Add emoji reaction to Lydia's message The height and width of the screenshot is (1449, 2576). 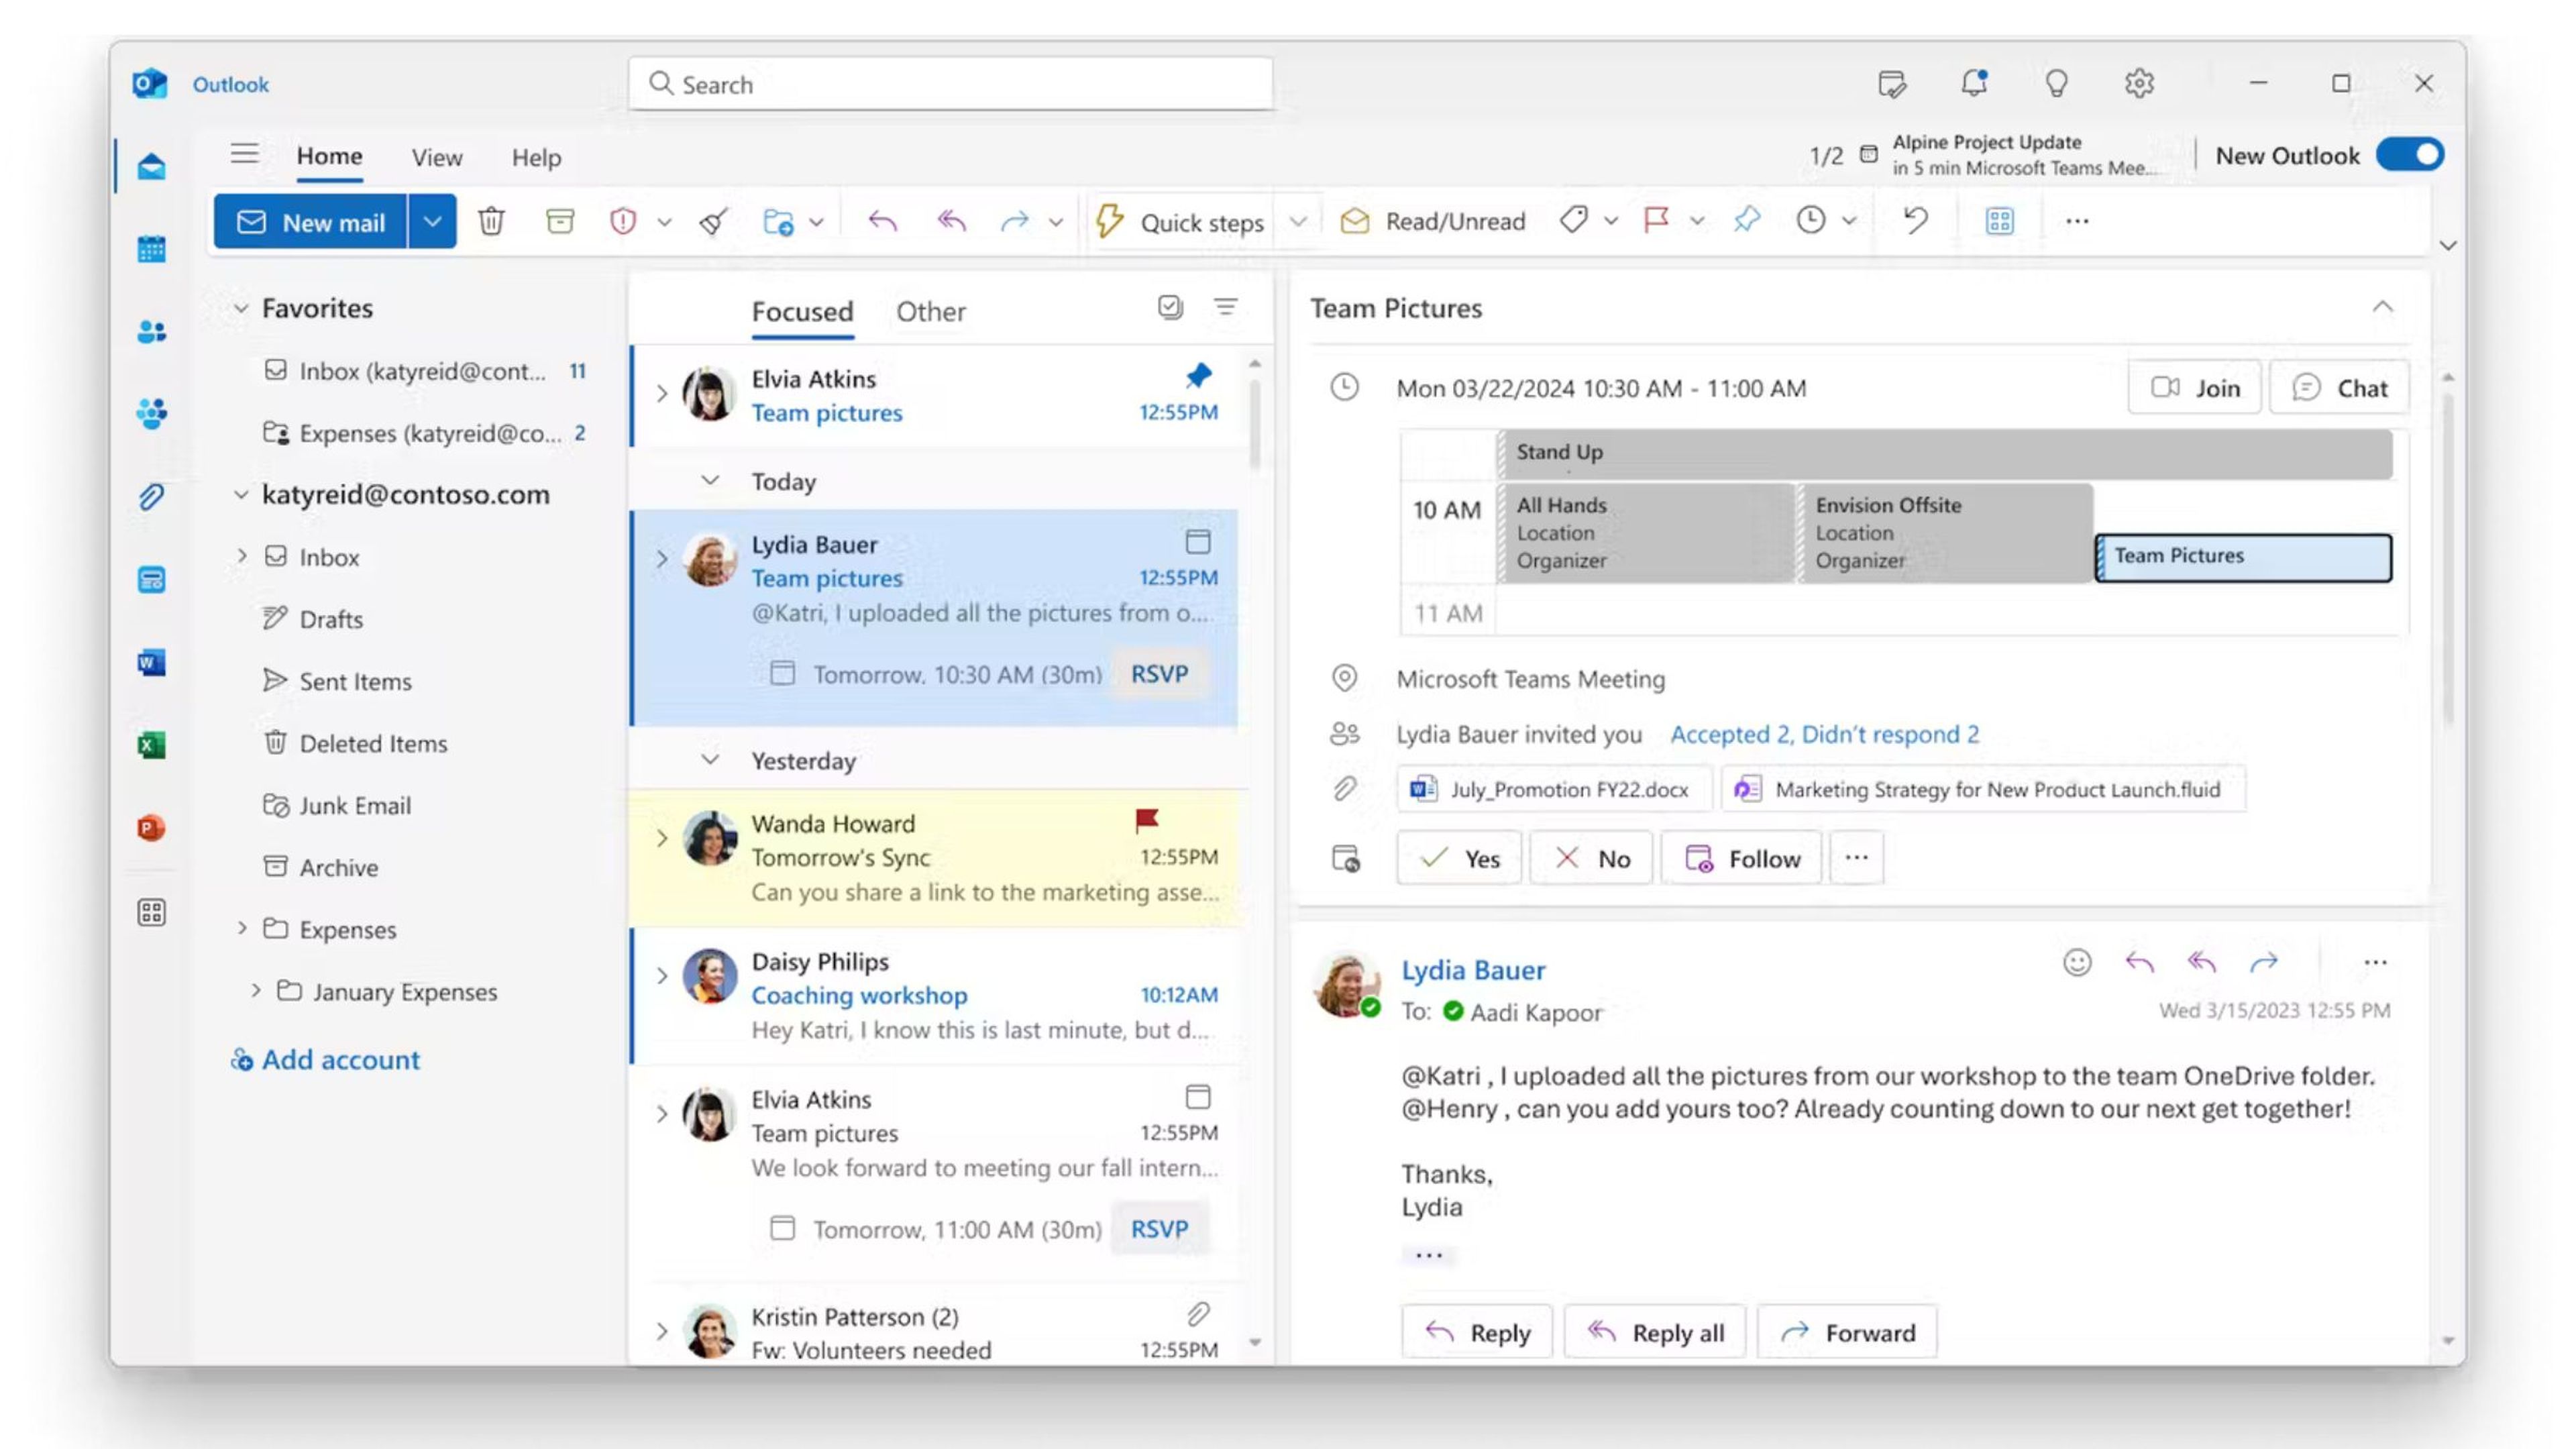pyautogui.click(x=2077, y=962)
